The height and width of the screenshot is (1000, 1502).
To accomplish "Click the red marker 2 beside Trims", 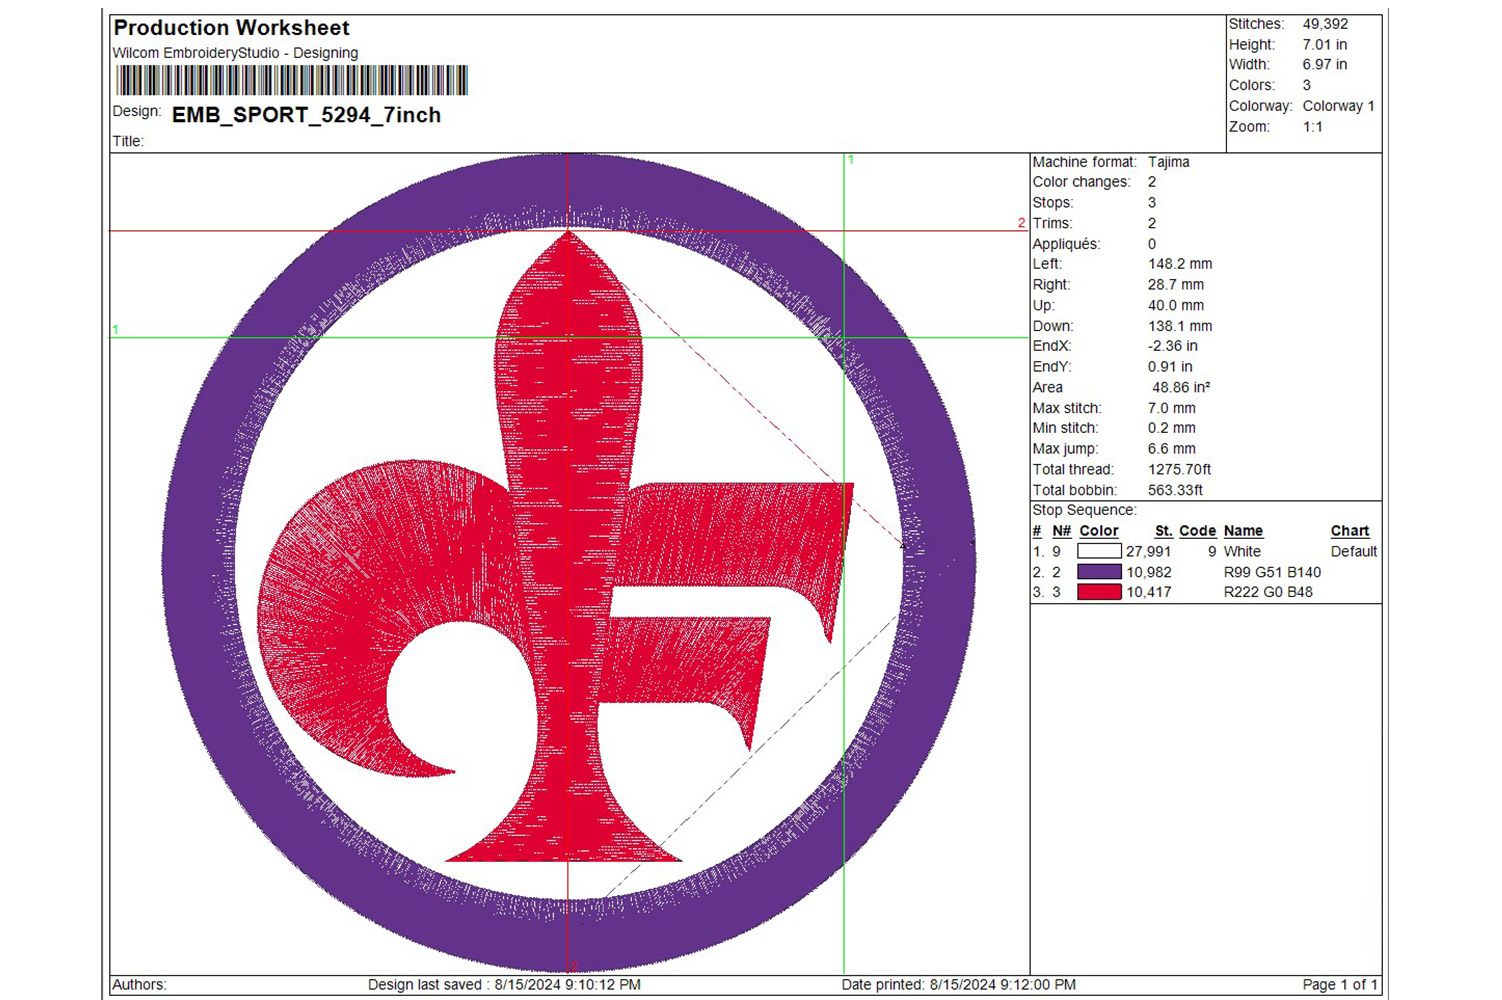I will (1021, 223).
